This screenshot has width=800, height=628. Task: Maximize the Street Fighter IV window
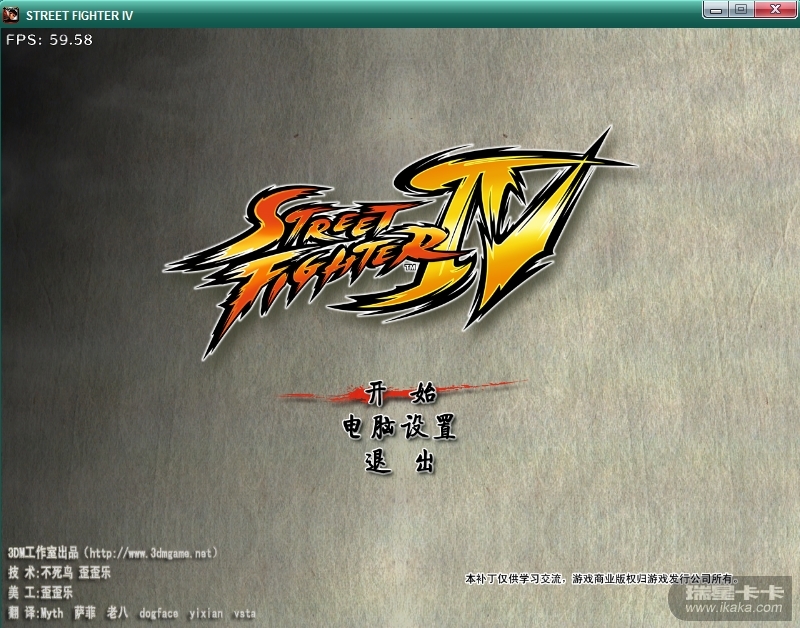pyautogui.click(x=742, y=10)
